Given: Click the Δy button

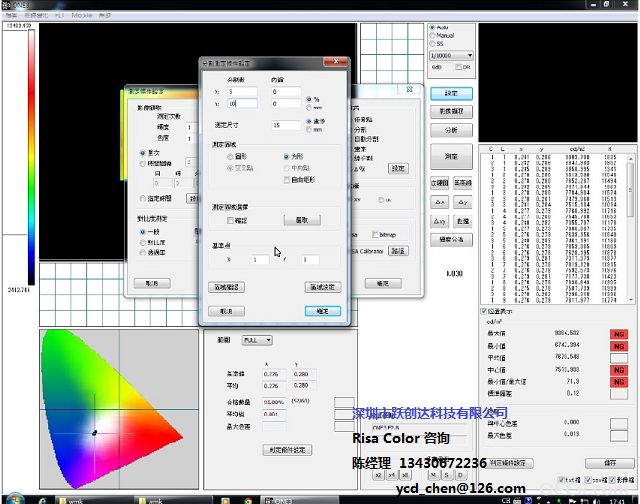Looking at the screenshot, I should (463, 202).
